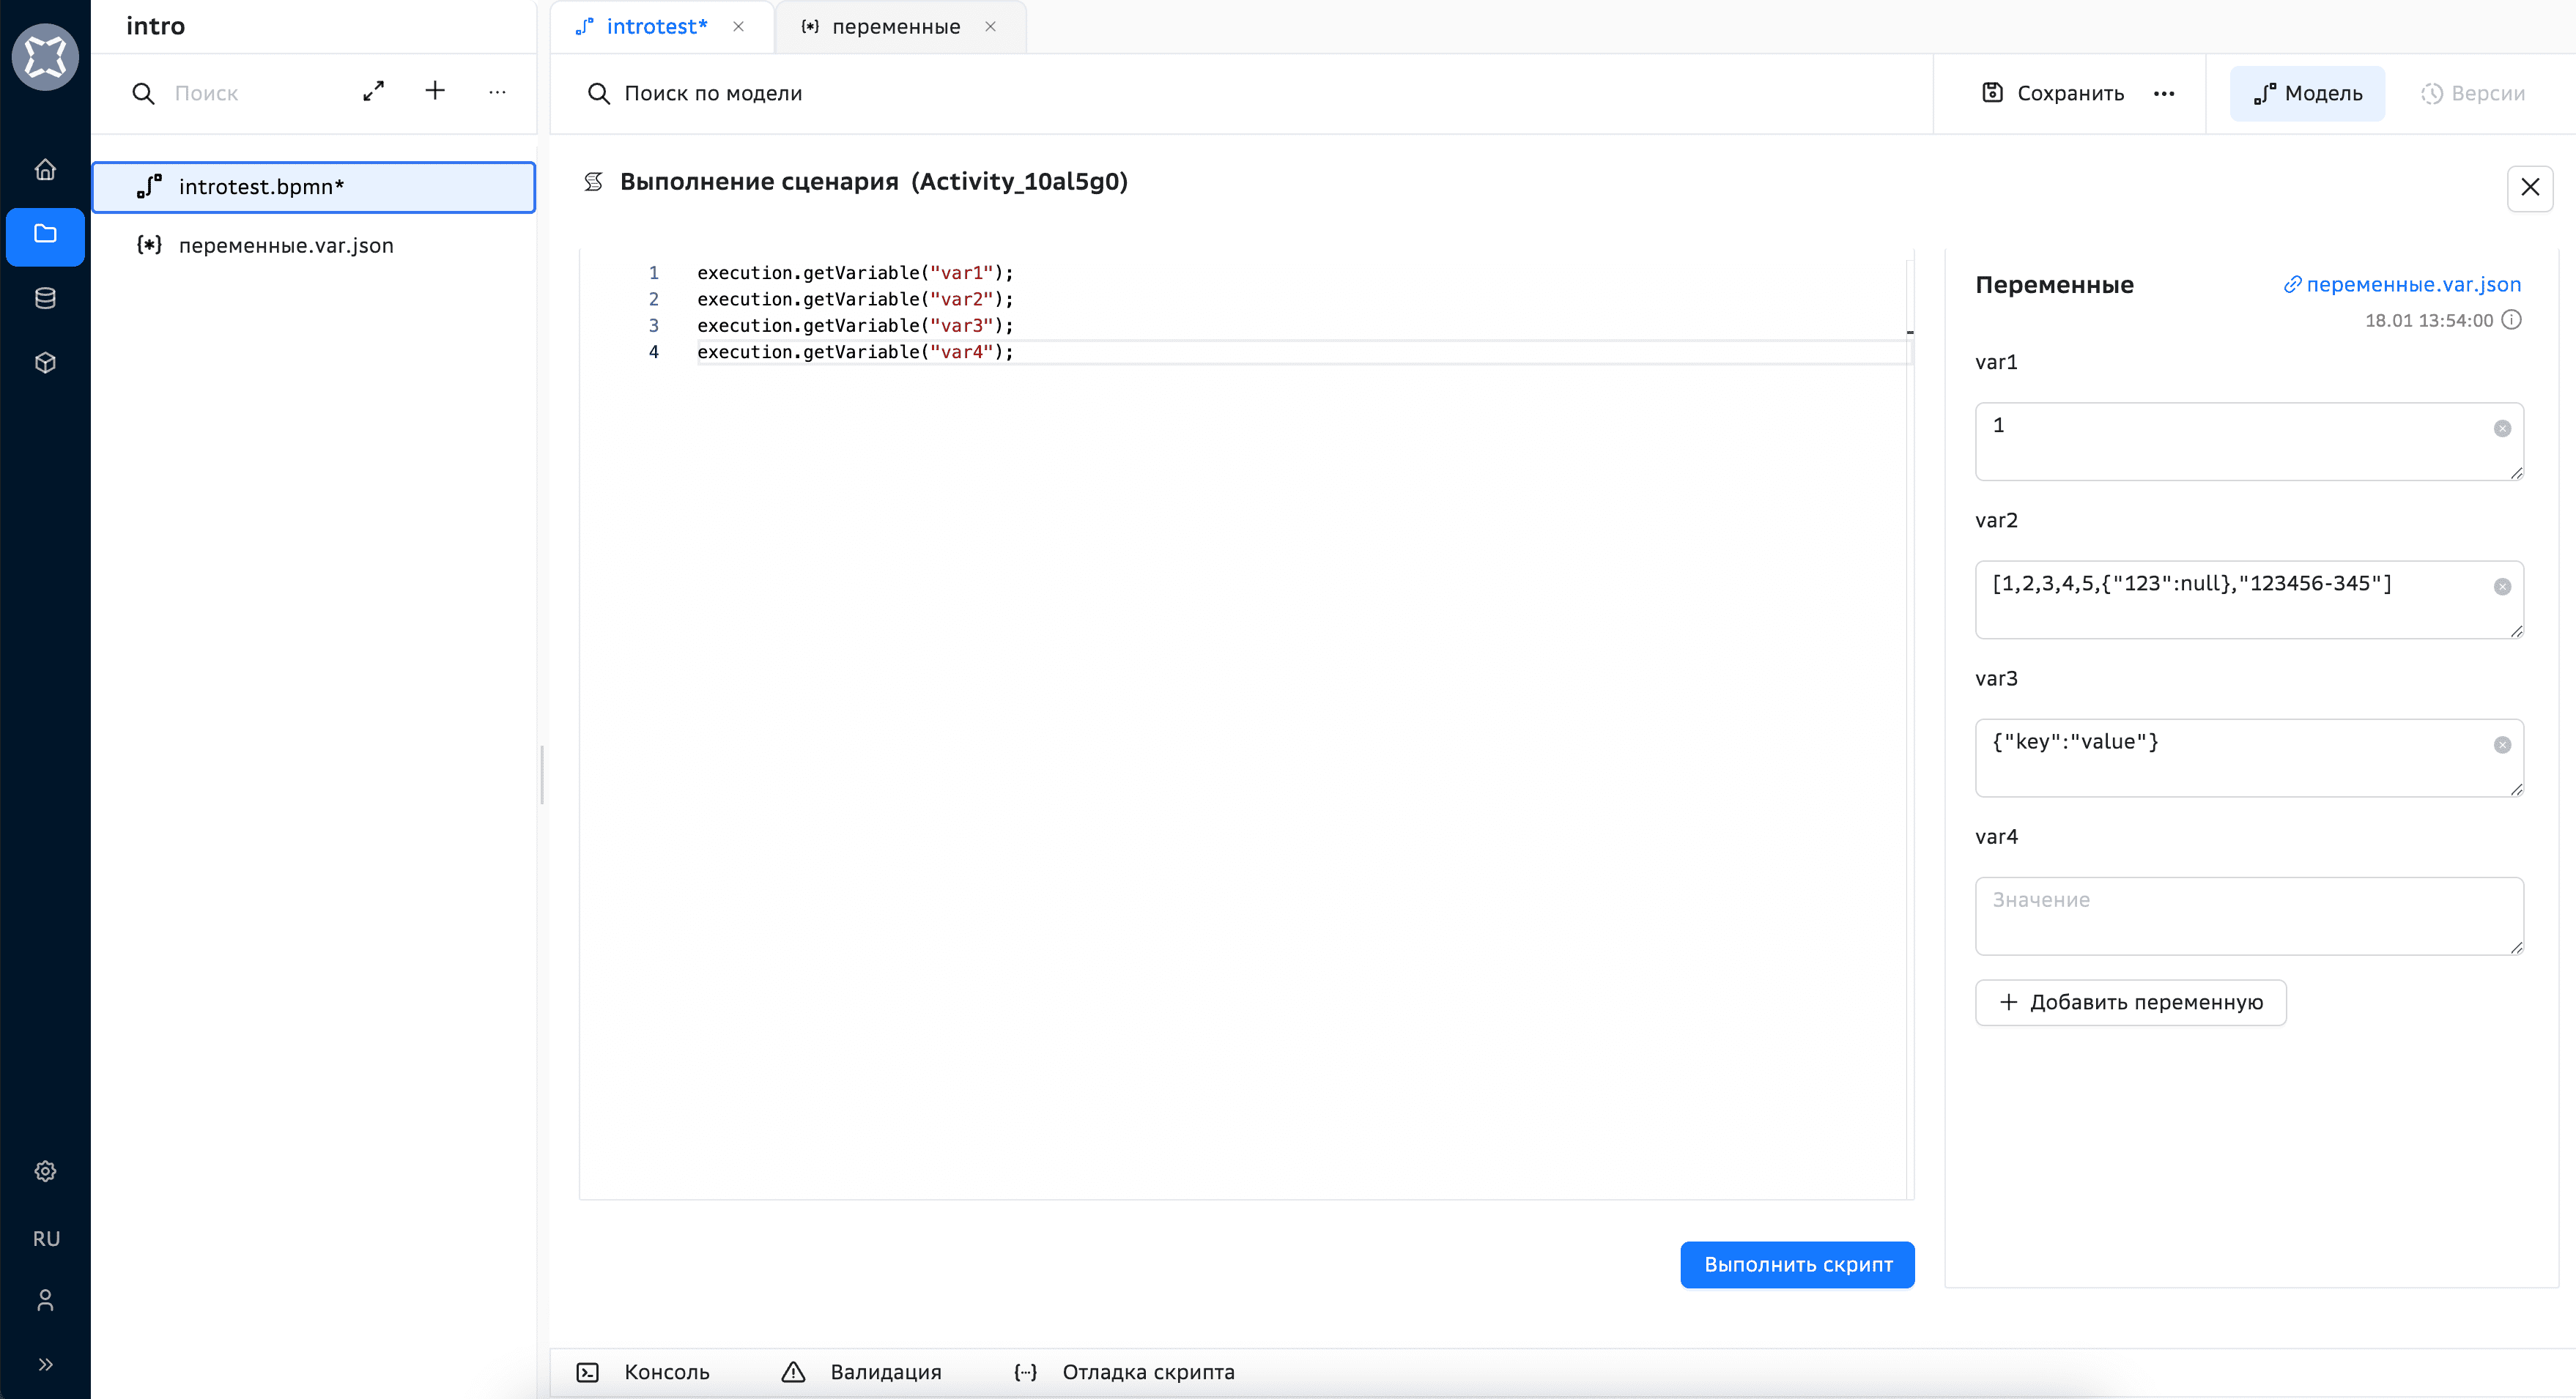
Task: Clear the value of var1
Action: (x=2503, y=428)
